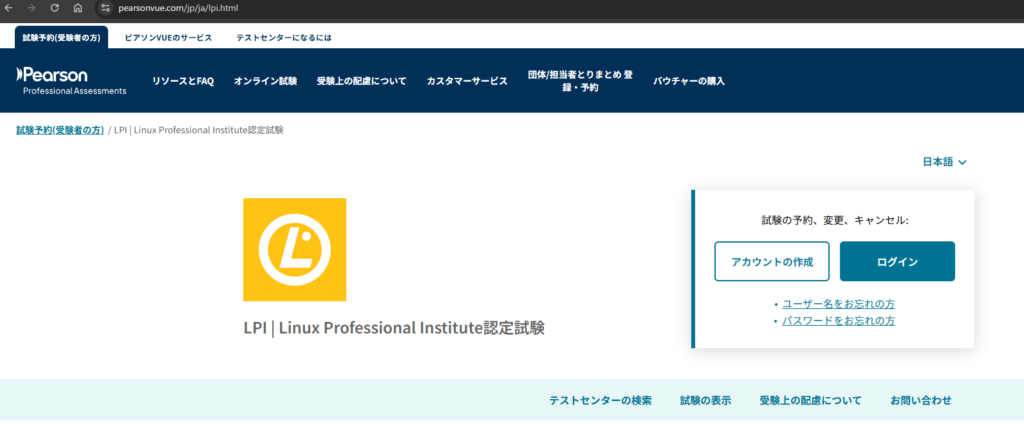The image size is (1024, 439).
Task: Open site information icon in address bar
Action: click(x=104, y=7)
